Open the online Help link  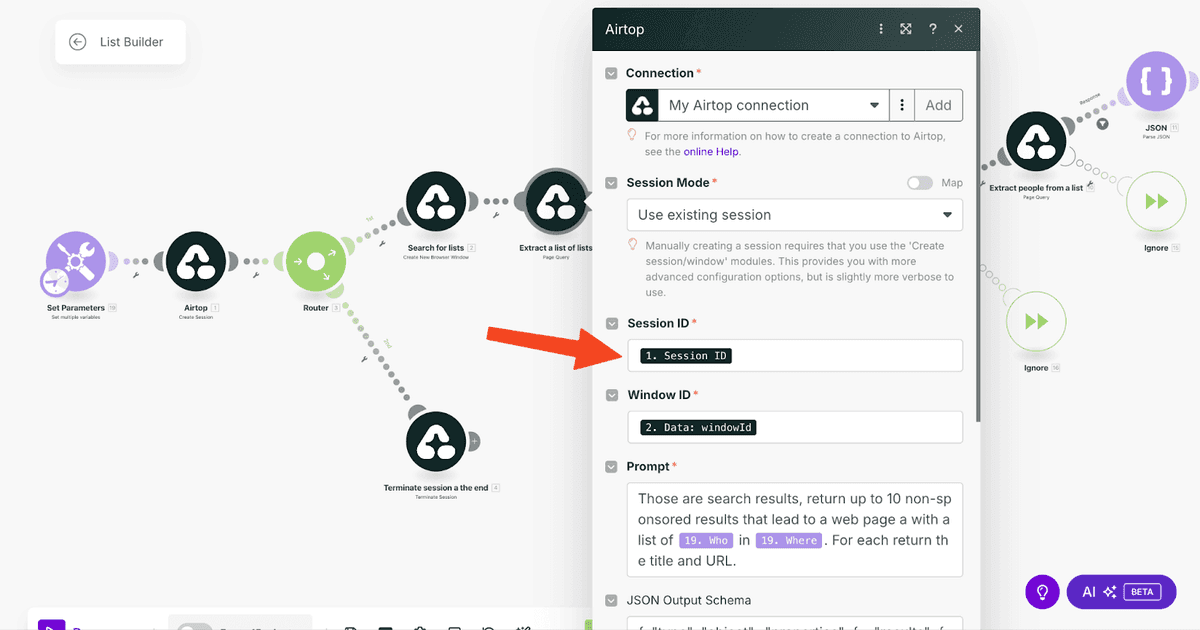711,152
